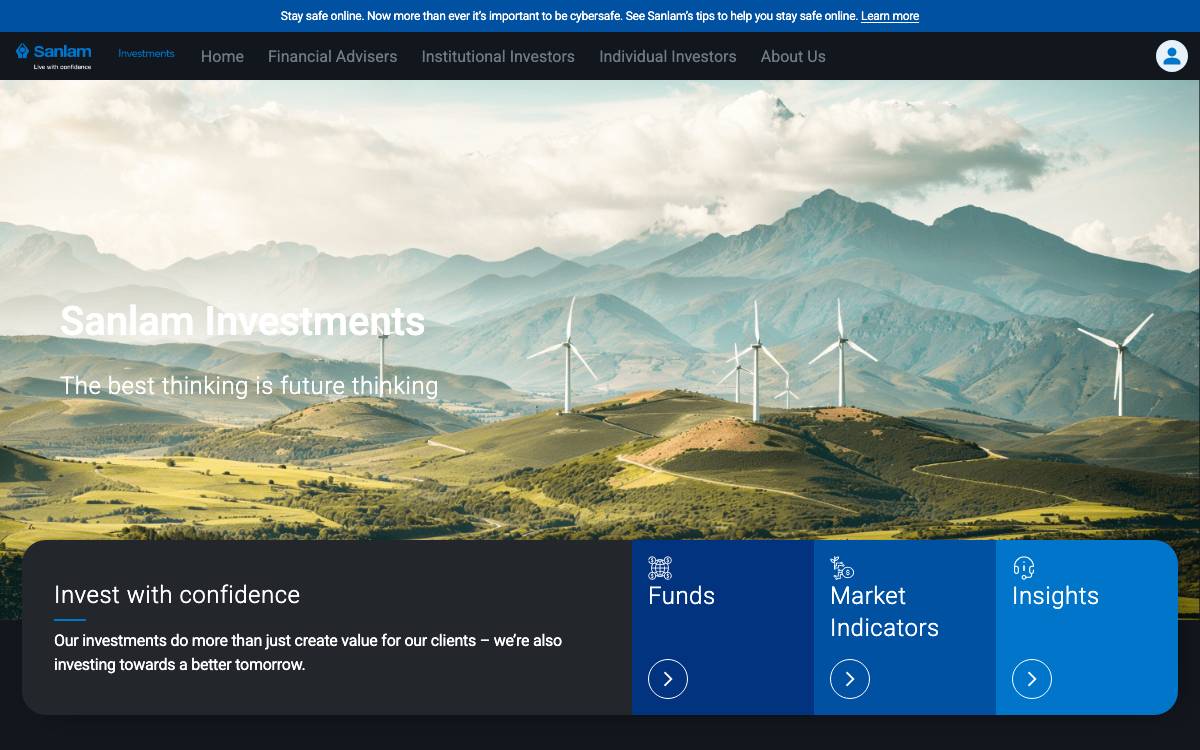Open the user profile icon
Image resolution: width=1200 pixels, height=750 pixels.
click(x=1171, y=56)
